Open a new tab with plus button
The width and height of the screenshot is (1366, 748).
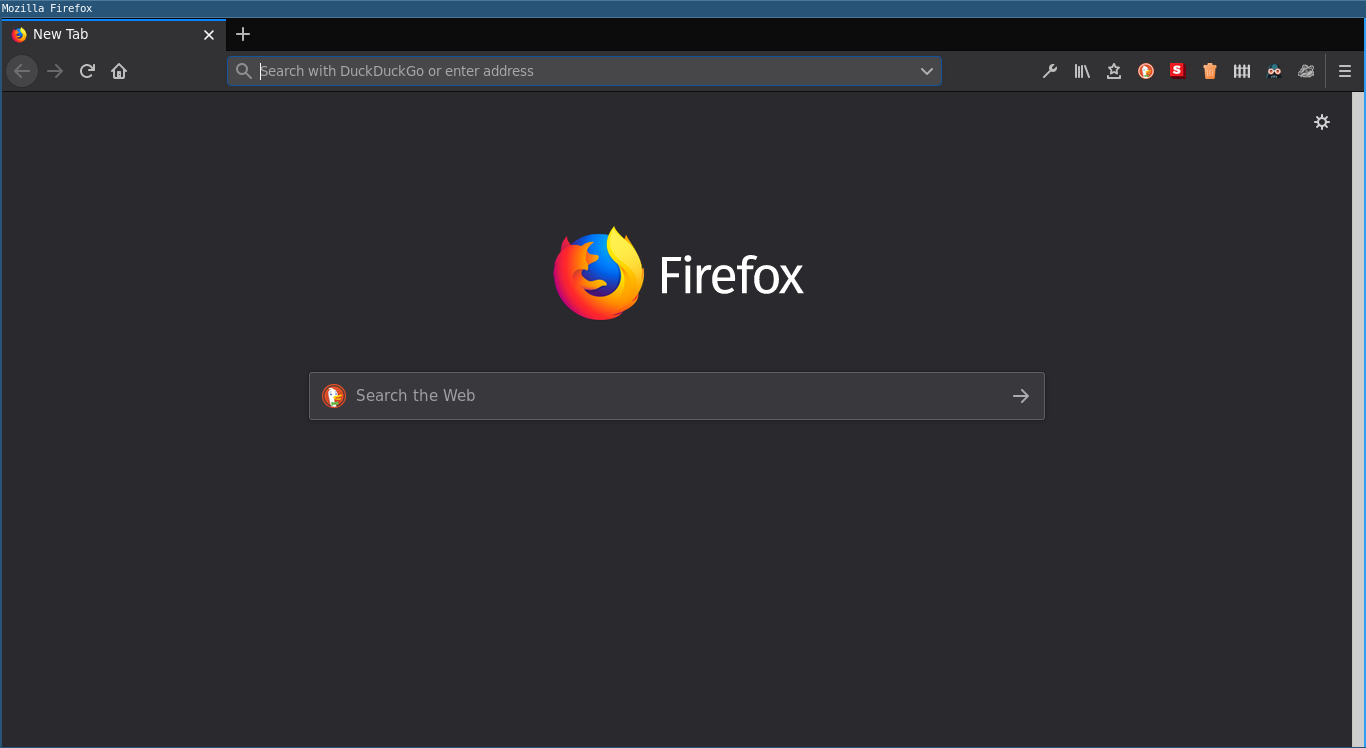click(x=243, y=34)
